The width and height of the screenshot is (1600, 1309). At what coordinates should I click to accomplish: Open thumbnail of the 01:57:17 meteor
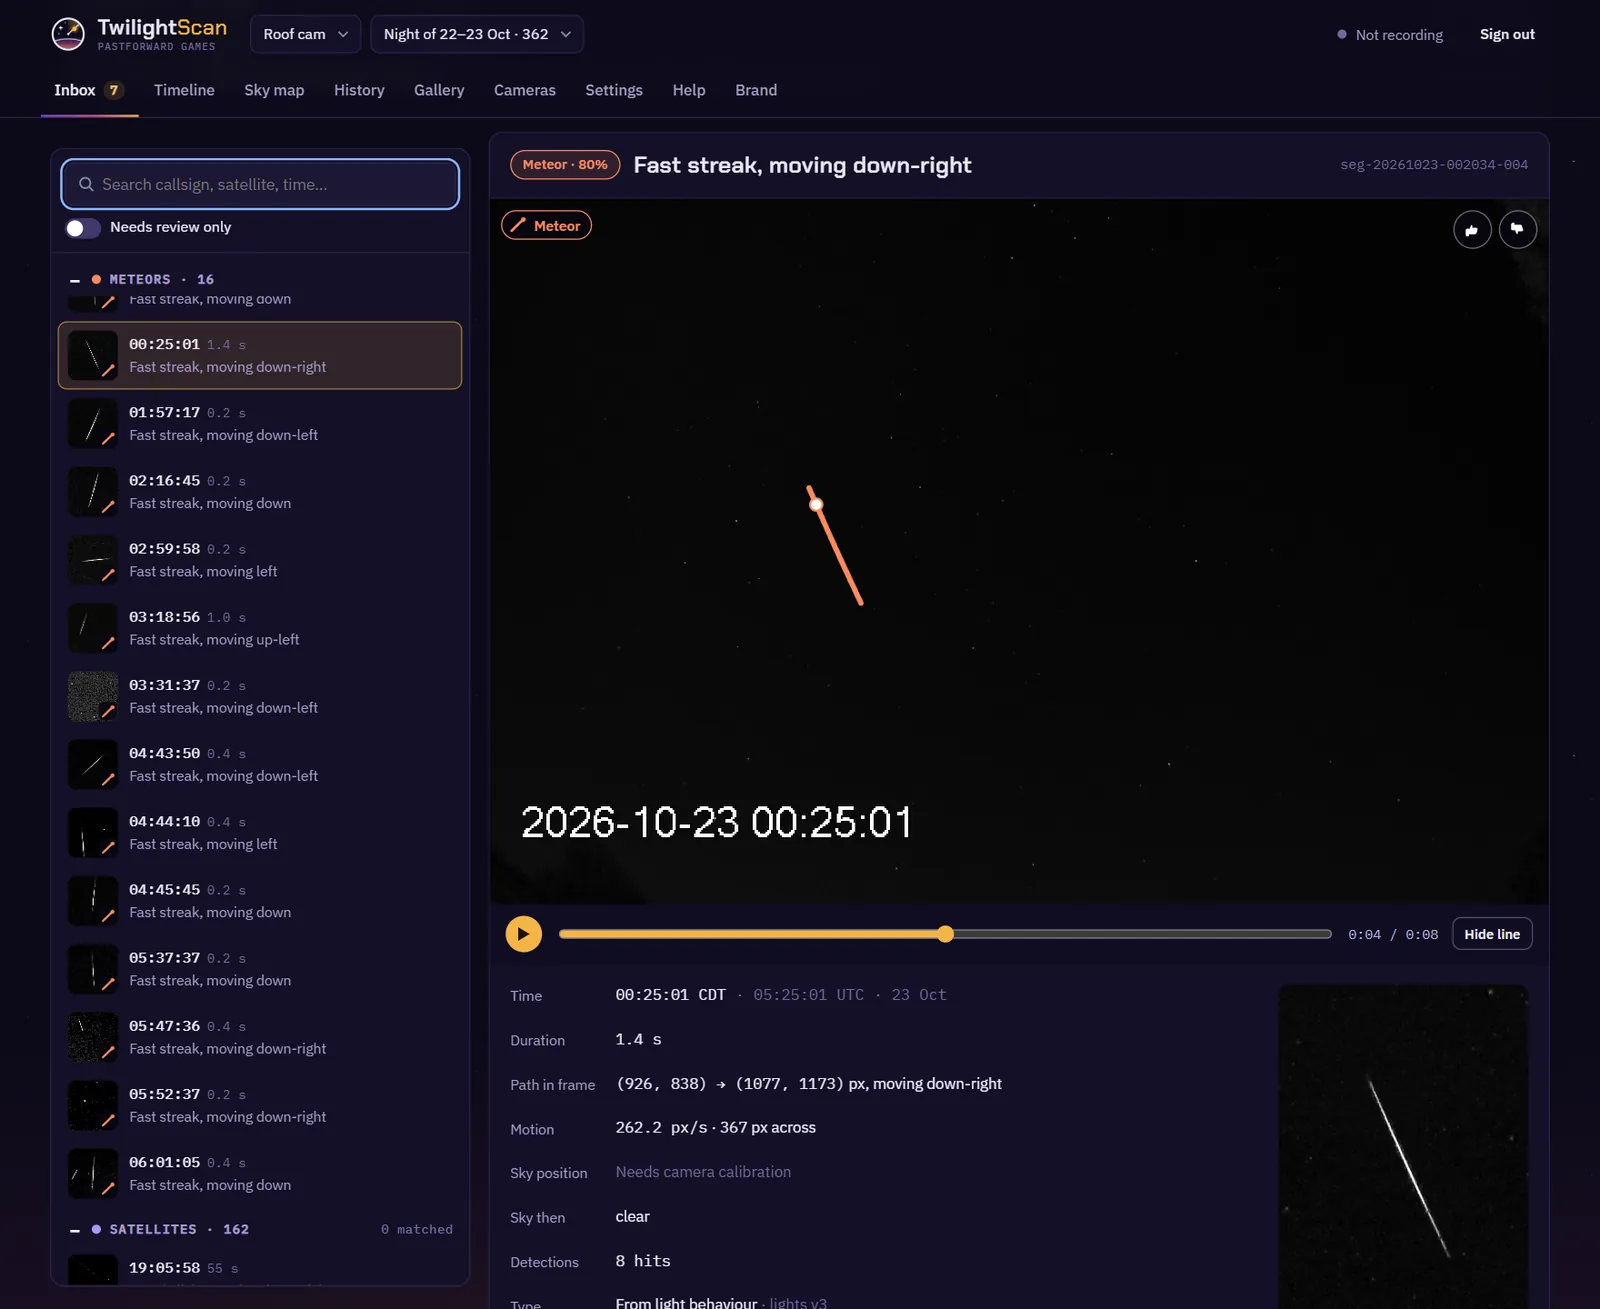click(93, 424)
